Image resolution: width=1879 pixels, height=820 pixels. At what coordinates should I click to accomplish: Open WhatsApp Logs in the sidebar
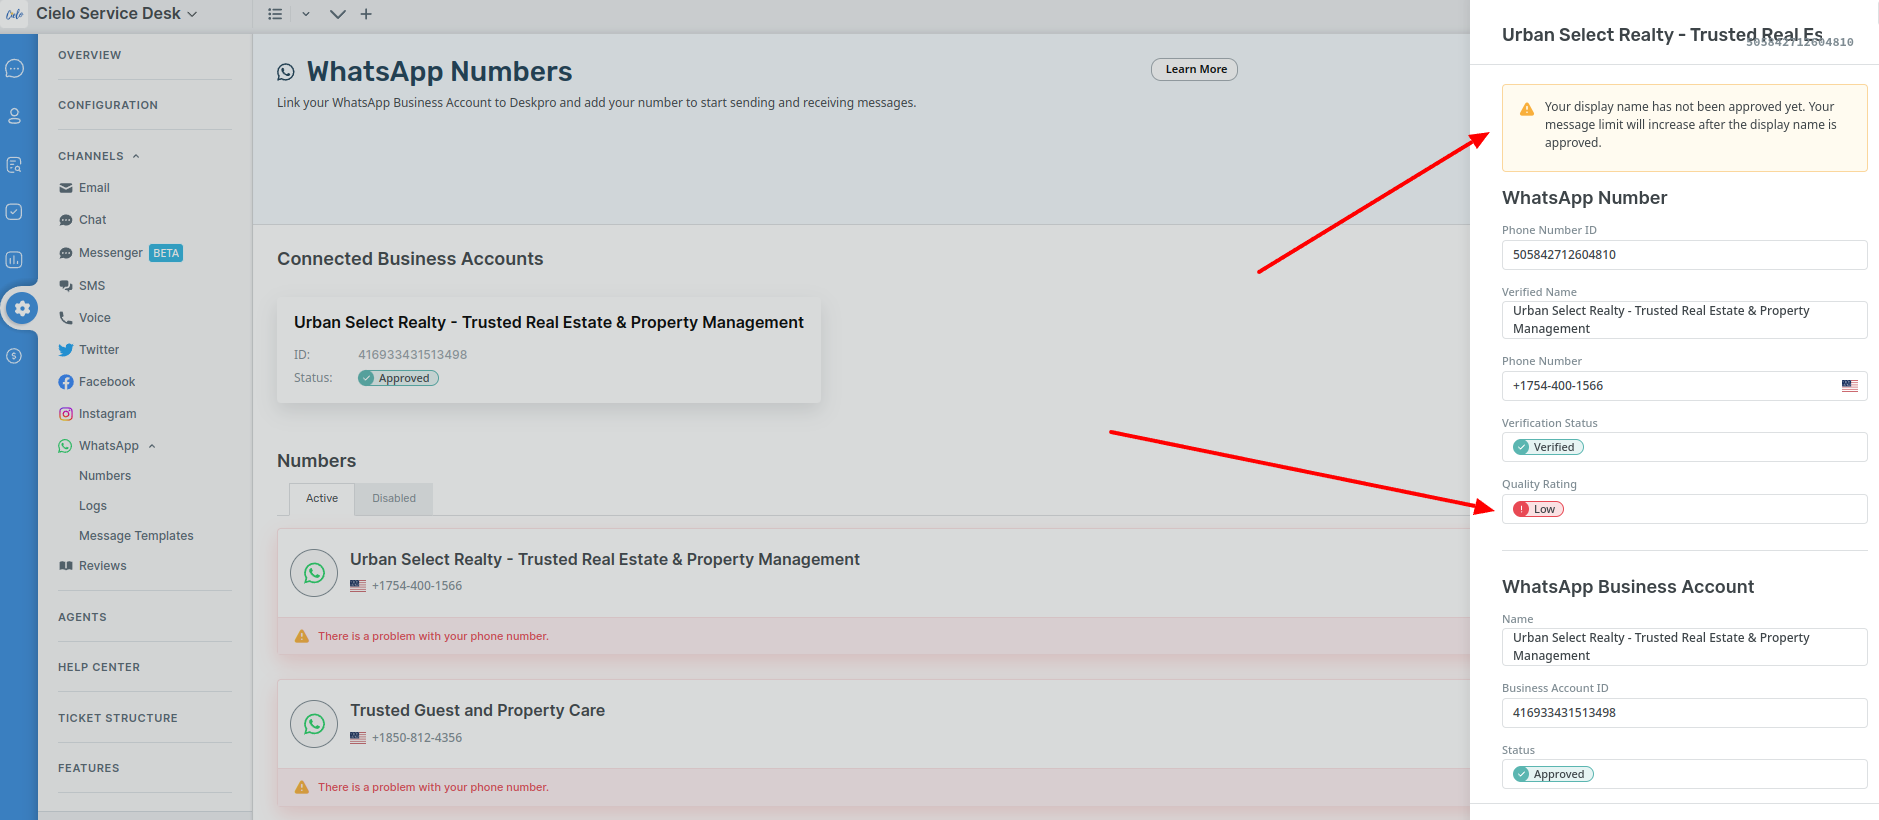[93, 506]
